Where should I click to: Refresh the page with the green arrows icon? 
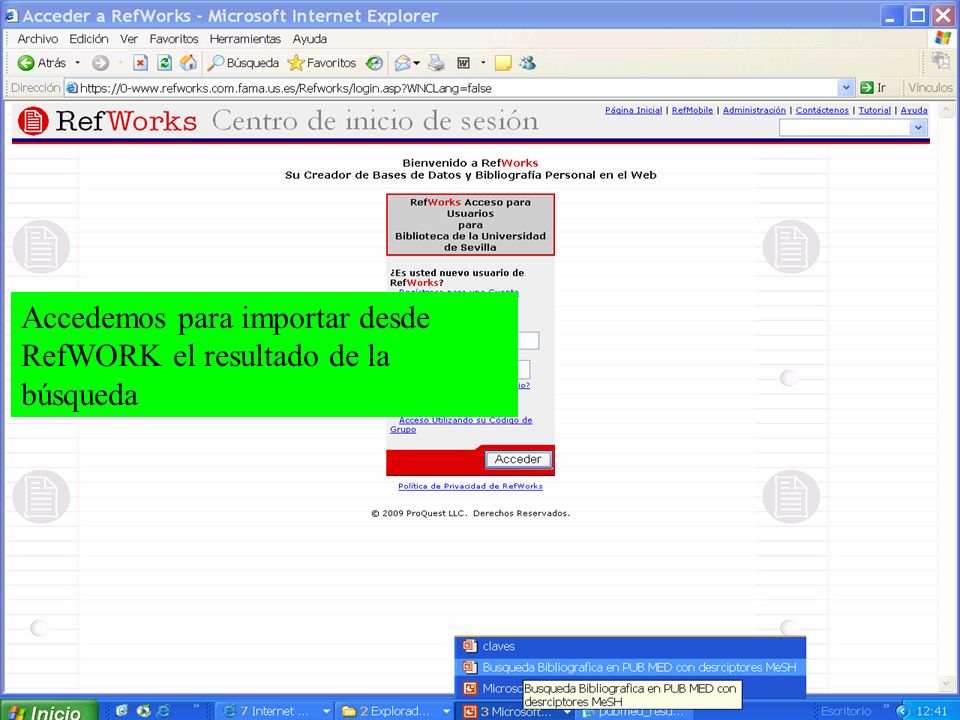tap(164, 62)
